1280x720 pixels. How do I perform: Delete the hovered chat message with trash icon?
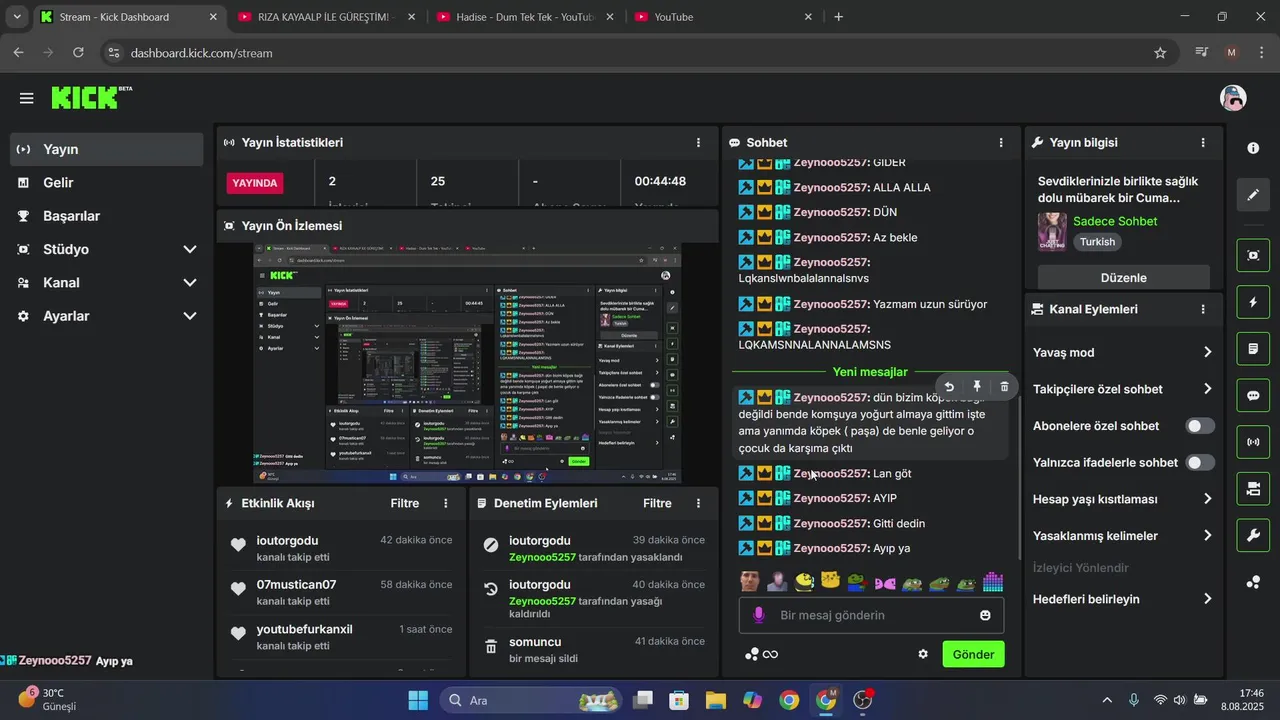tap(1004, 386)
